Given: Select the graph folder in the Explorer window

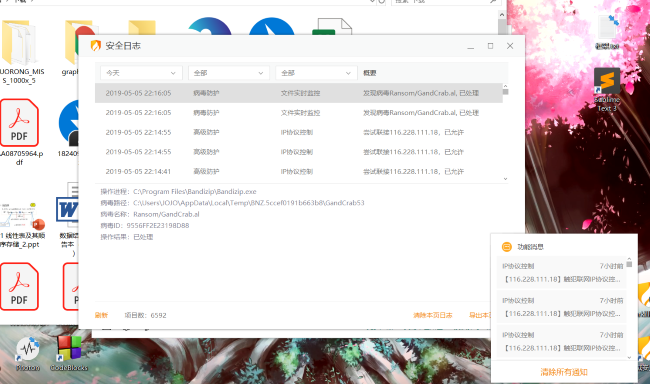Looking at the screenshot, I should click(x=70, y=48).
